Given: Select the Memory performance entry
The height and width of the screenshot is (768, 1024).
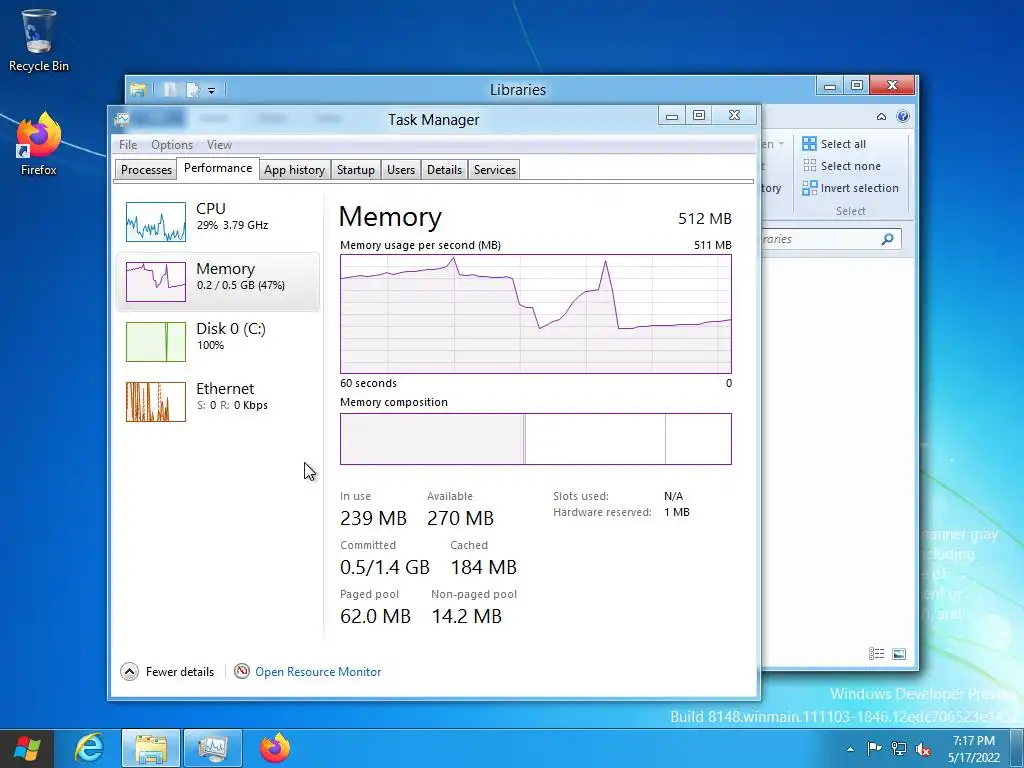Looking at the screenshot, I should pyautogui.click(x=217, y=281).
